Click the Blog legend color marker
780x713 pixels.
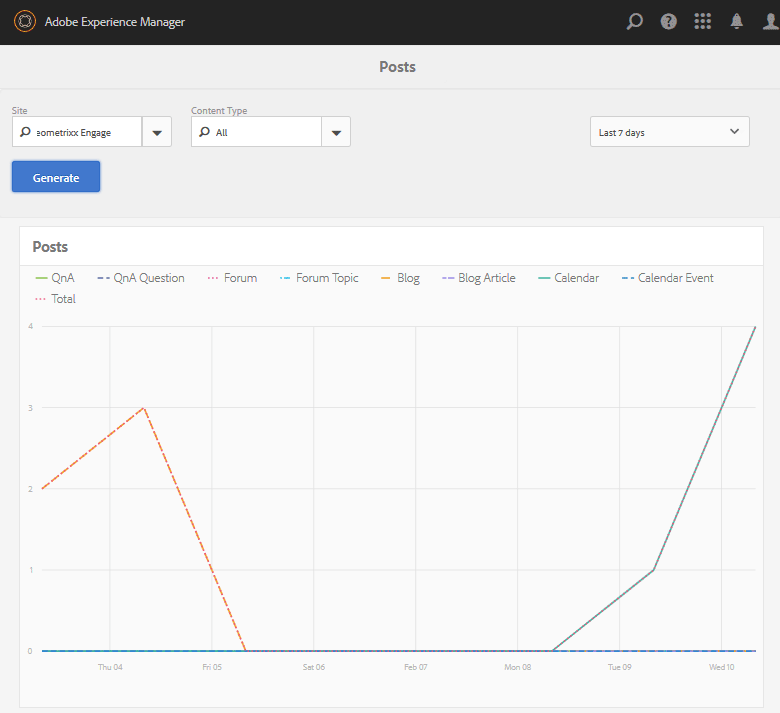tap(386, 278)
